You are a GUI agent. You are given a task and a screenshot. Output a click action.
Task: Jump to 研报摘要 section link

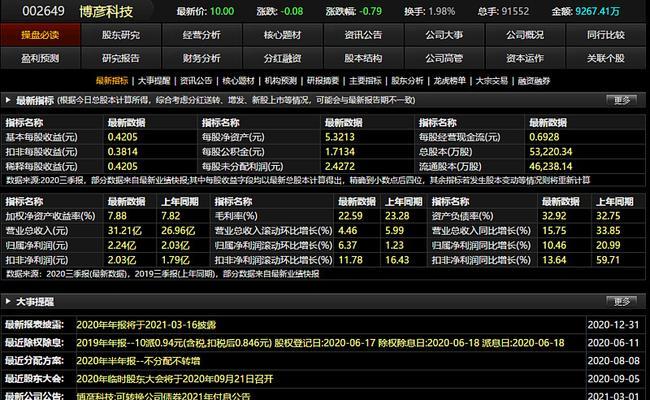pyautogui.click(x=323, y=81)
